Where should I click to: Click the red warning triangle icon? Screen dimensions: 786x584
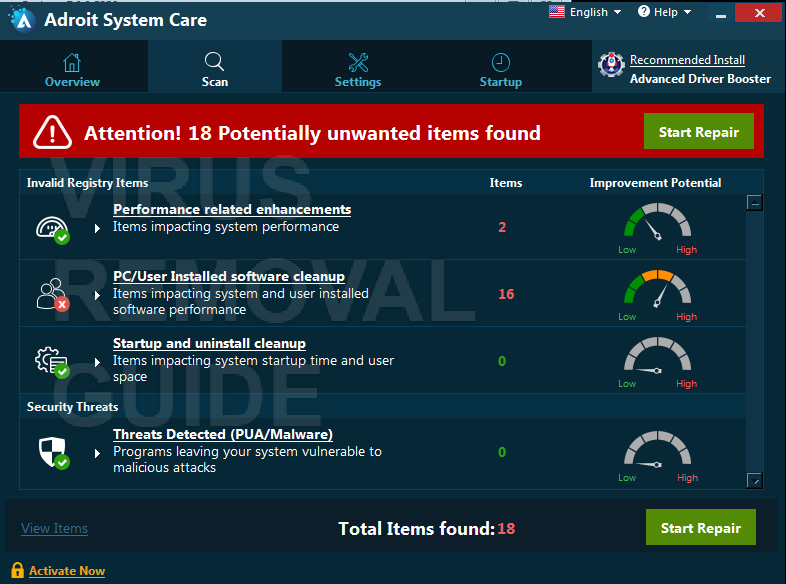pos(52,132)
